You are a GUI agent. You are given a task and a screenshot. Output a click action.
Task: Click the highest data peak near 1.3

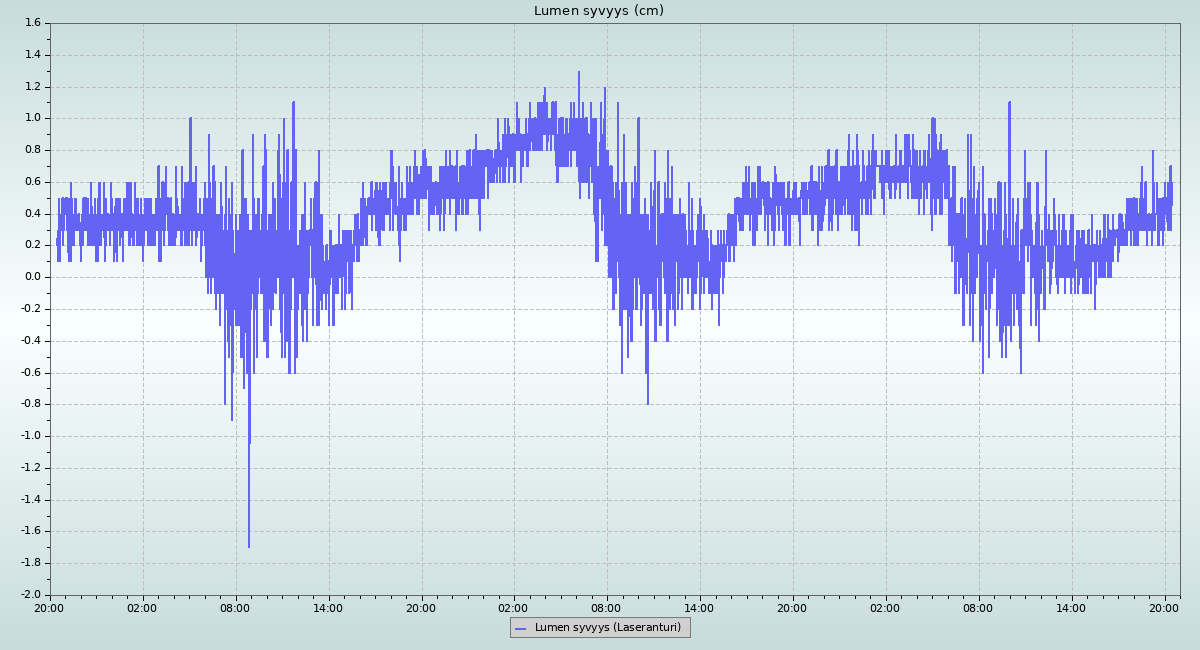pos(578,74)
